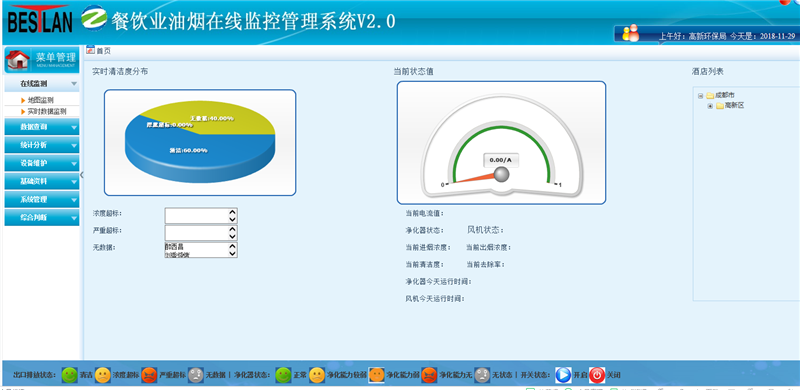Screen dimensions: 800x390
Task: Click the green 清洁 smiley icon
Action: click(69, 375)
